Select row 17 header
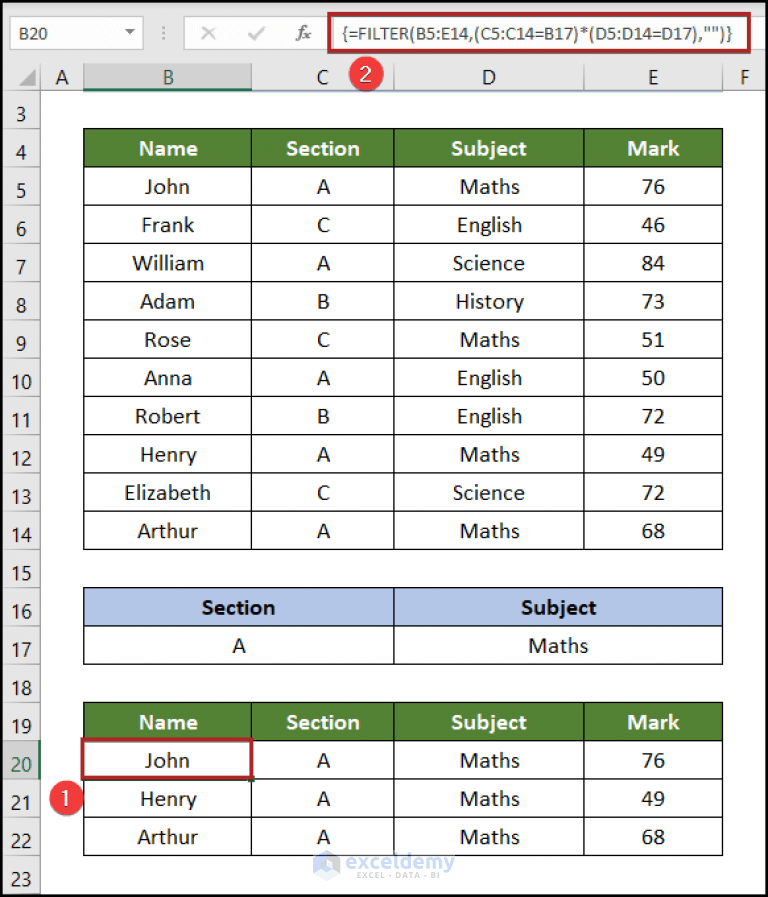768x897 pixels. pos(22,646)
